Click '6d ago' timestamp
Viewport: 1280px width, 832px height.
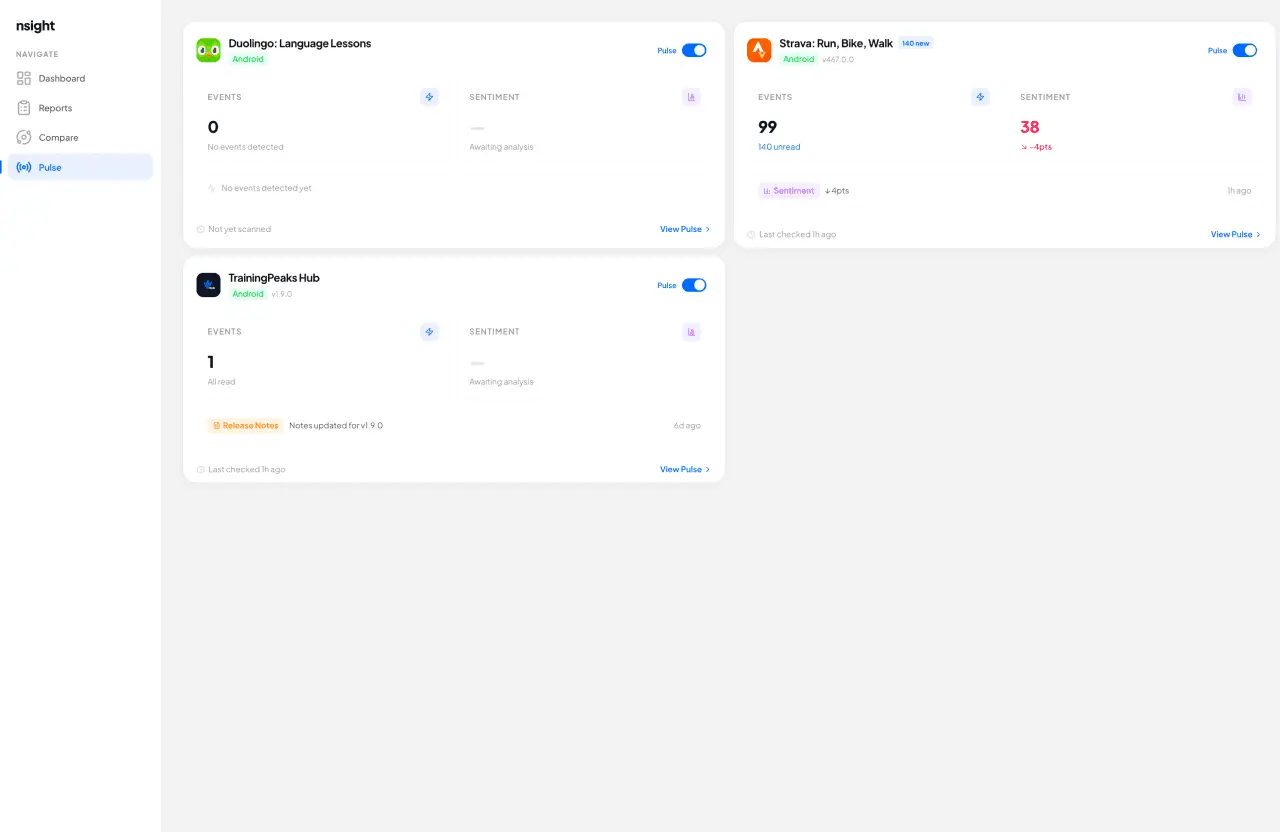[x=687, y=425]
